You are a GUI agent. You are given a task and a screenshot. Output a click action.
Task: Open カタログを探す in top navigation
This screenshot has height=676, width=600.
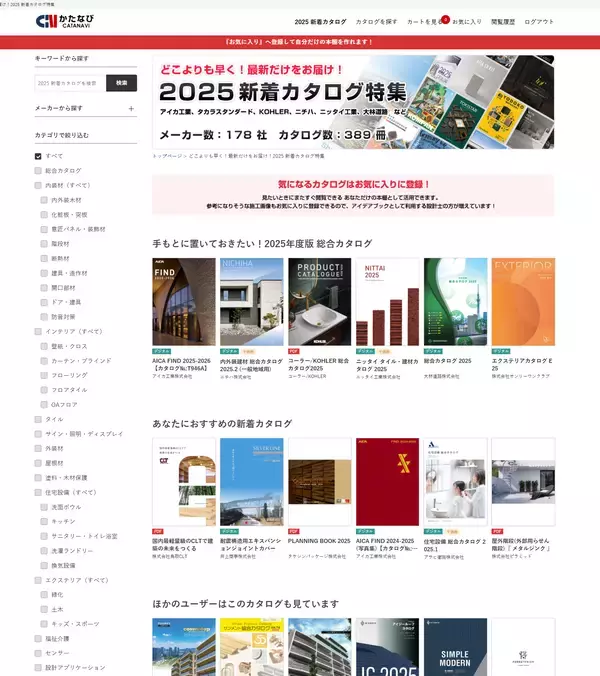(x=376, y=22)
